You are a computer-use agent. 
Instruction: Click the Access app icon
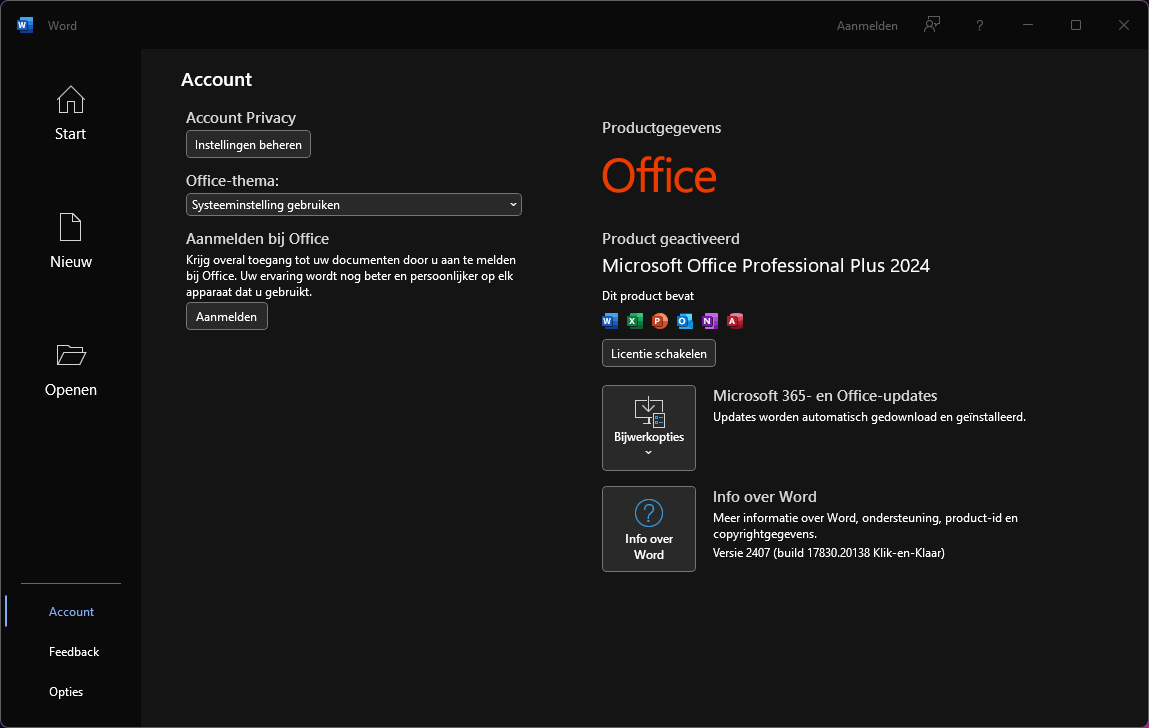coord(734,320)
